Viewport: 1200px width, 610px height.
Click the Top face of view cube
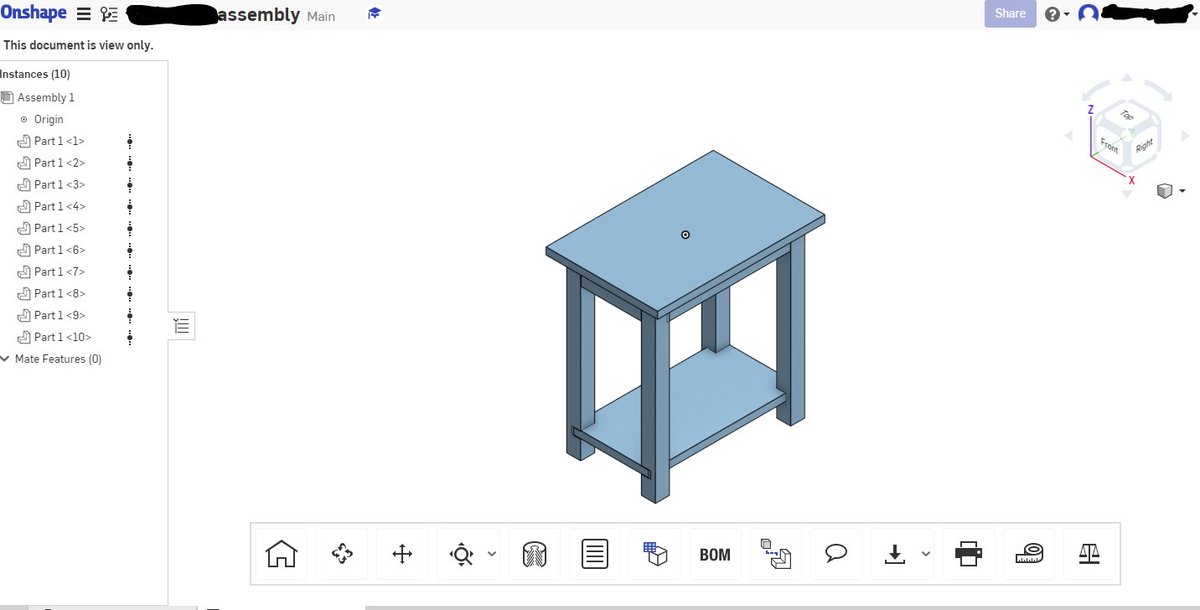pyautogui.click(x=1127, y=116)
